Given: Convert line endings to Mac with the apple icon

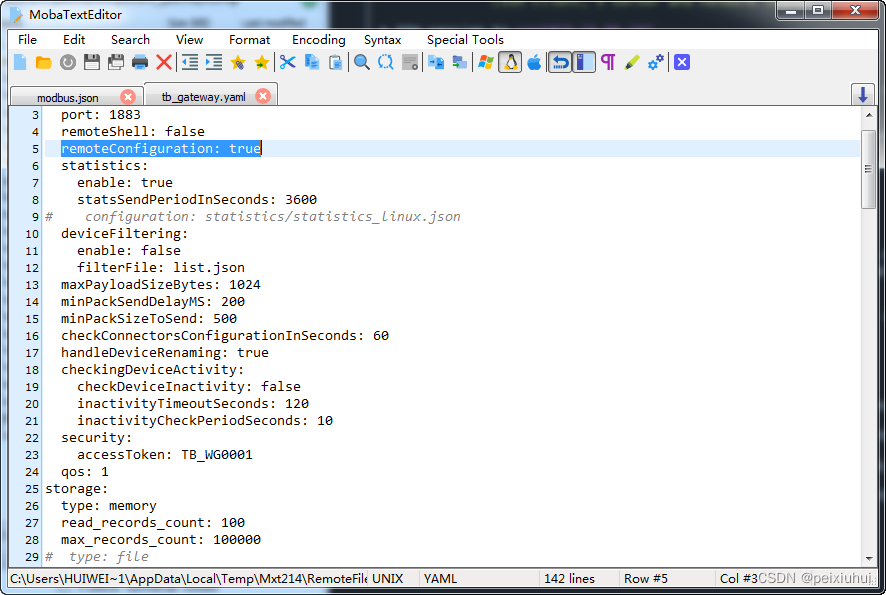Looking at the screenshot, I should coord(534,62).
